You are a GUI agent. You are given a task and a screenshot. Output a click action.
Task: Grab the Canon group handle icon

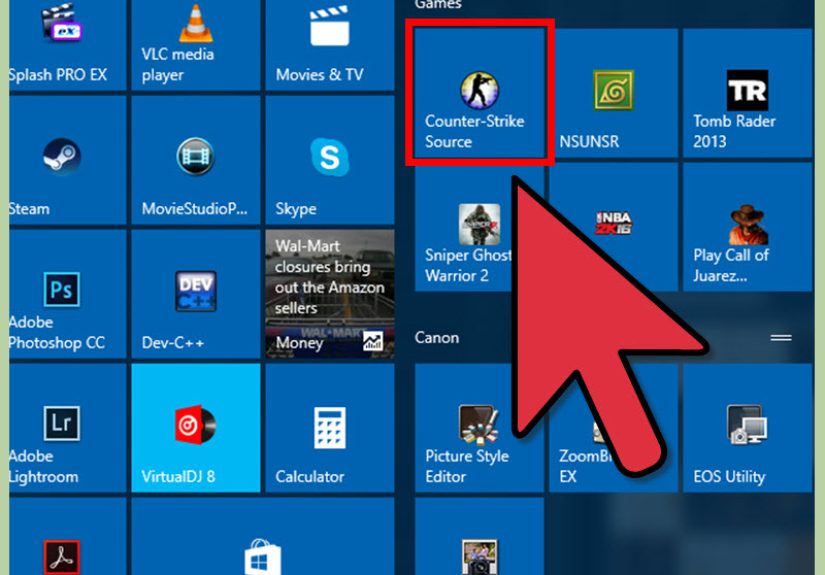click(781, 338)
